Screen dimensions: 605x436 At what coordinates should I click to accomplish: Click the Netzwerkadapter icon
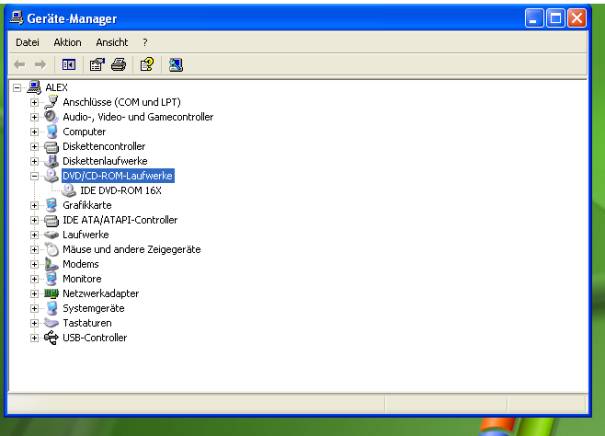click(x=52, y=293)
